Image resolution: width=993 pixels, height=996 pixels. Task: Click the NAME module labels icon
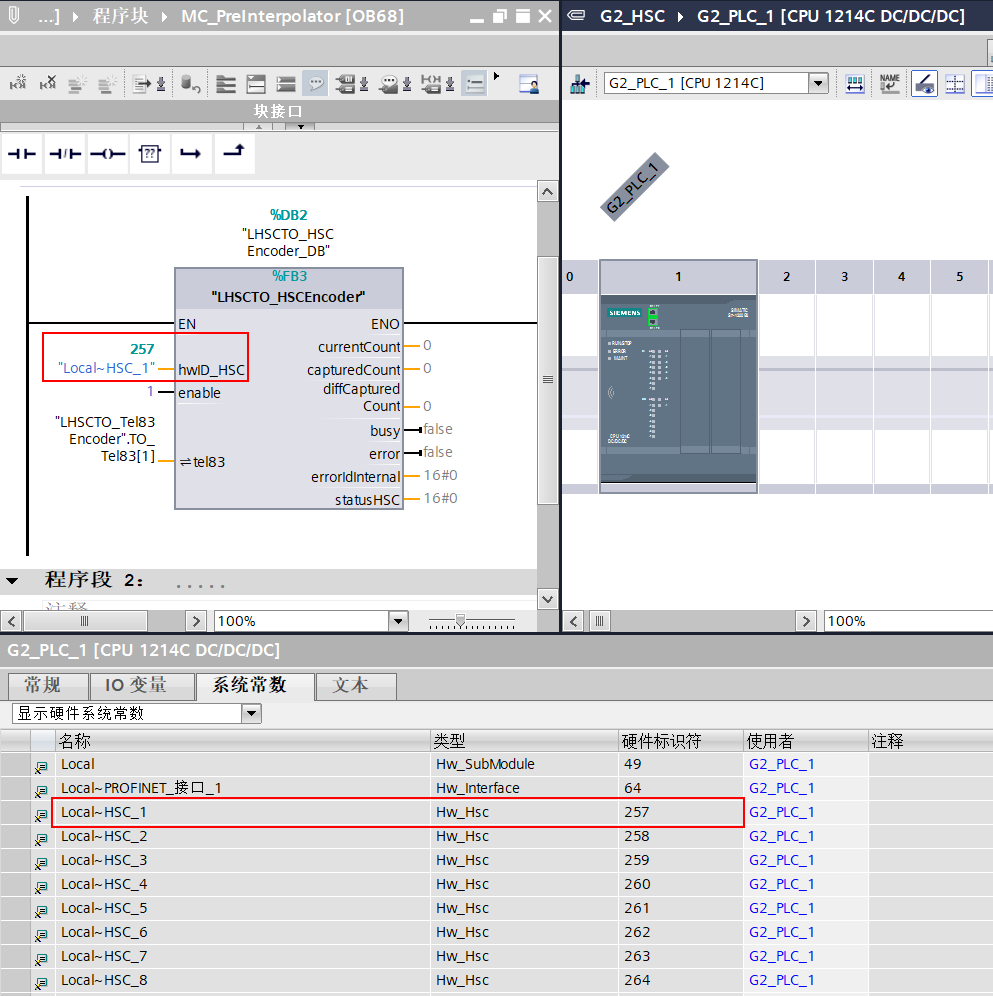[x=889, y=83]
